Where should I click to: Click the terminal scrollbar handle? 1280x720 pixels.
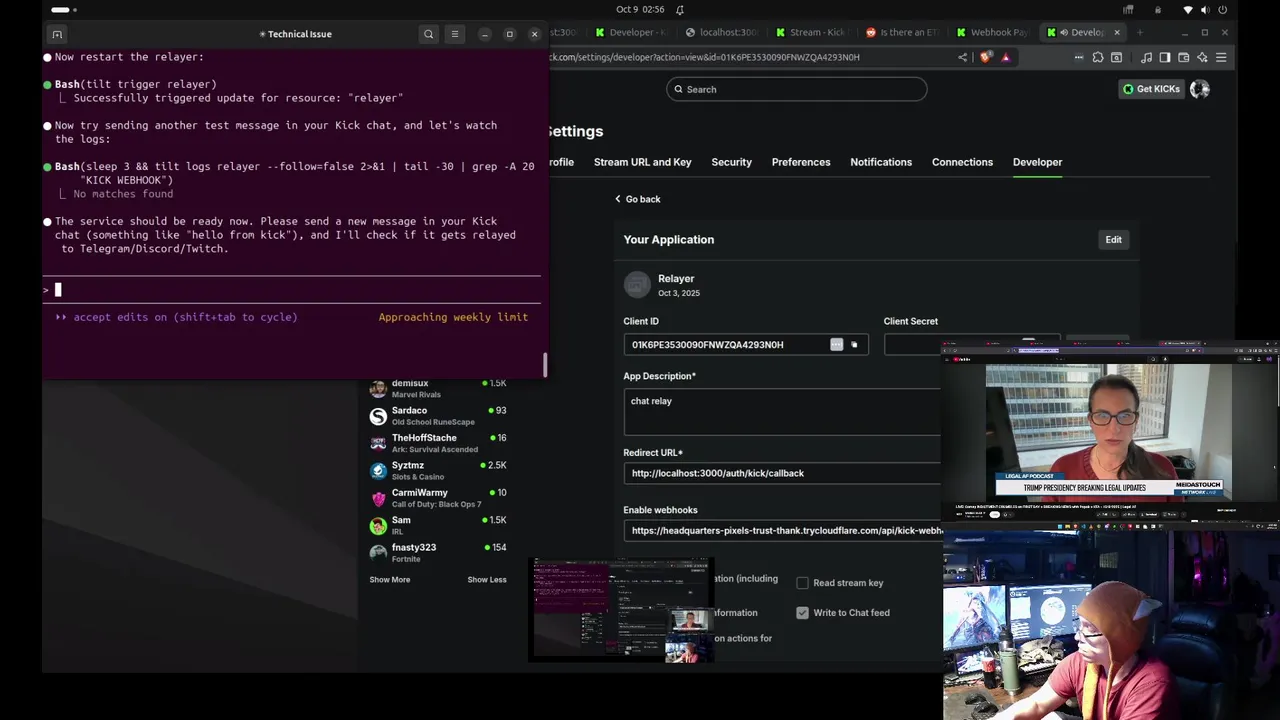point(545,365)
